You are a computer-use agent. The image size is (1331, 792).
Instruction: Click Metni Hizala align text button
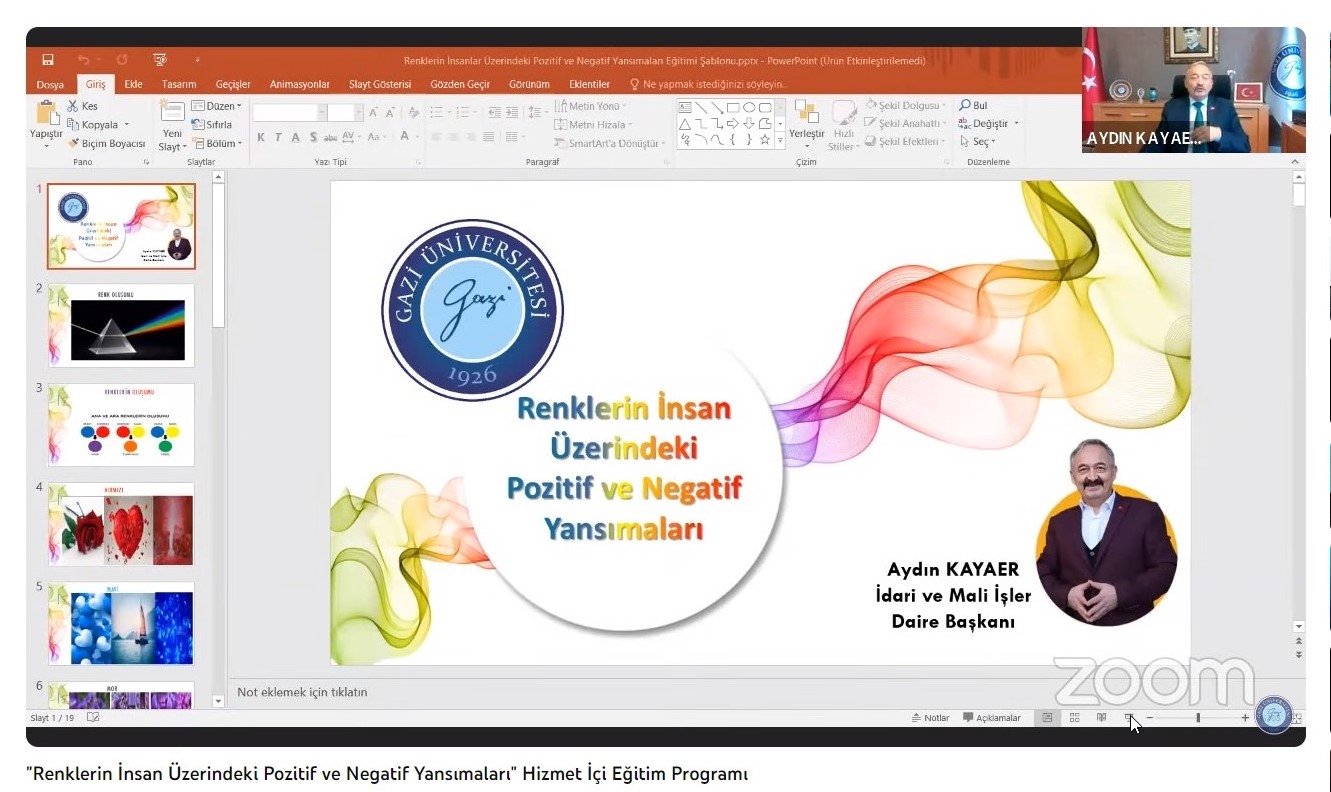click(594, 125)
